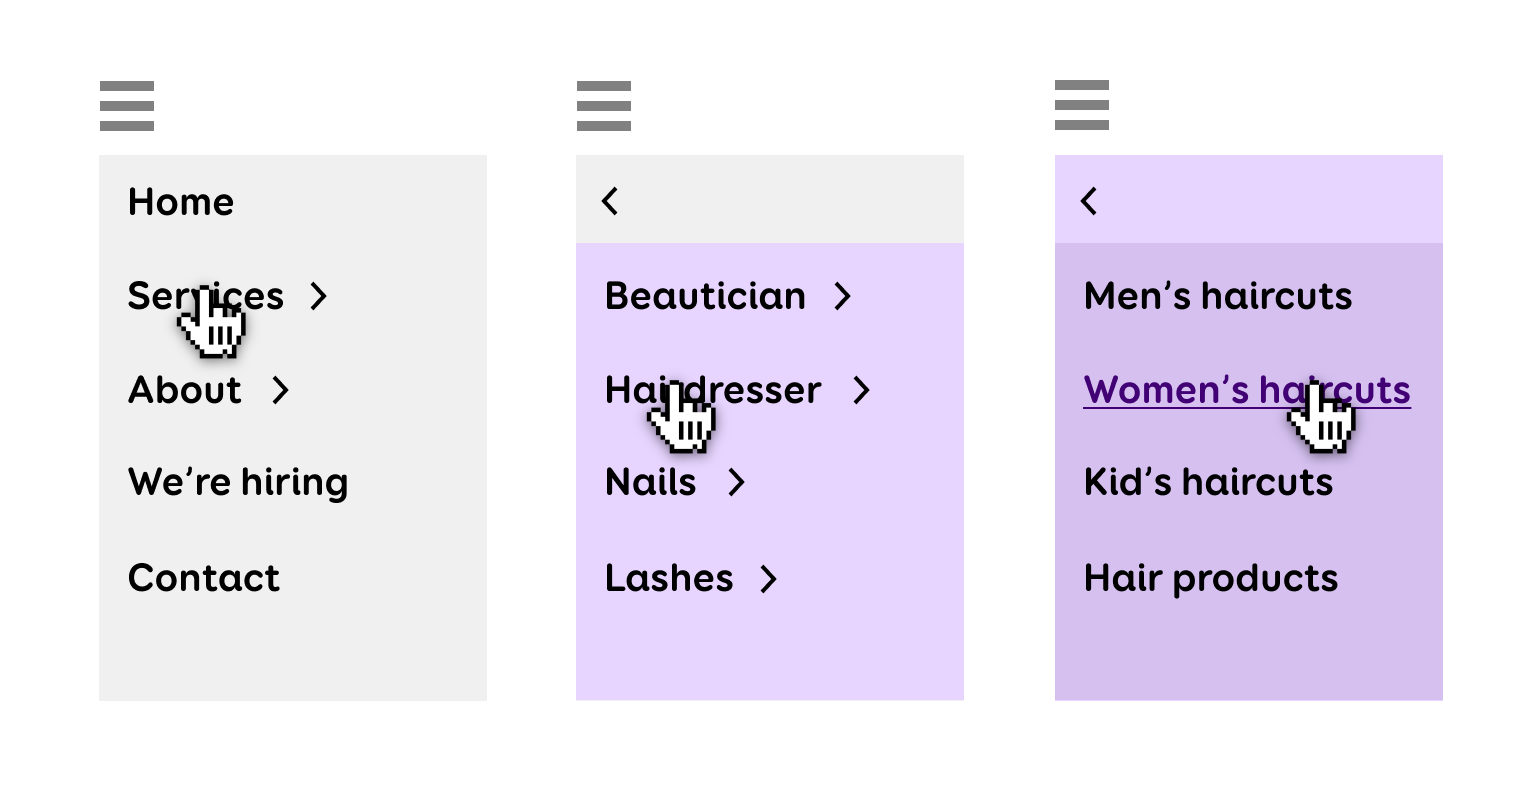
Task: Select Kid's haircuts menu entry
Action: click(1208, 482)
